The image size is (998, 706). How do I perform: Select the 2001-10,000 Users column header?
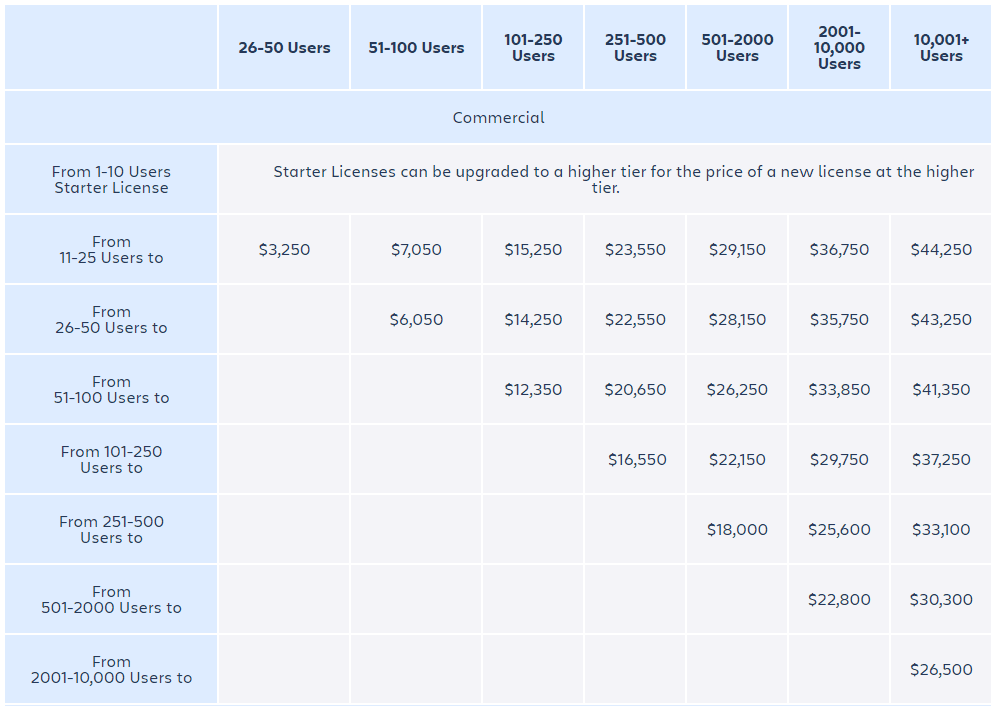839,48
